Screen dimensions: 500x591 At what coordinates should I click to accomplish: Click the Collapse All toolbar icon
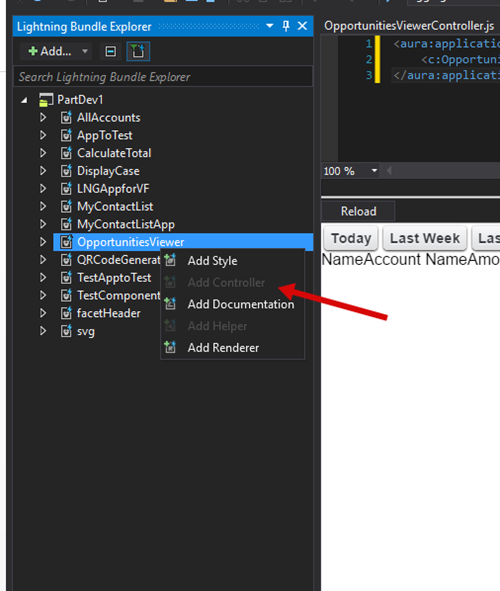click(110, 51)
